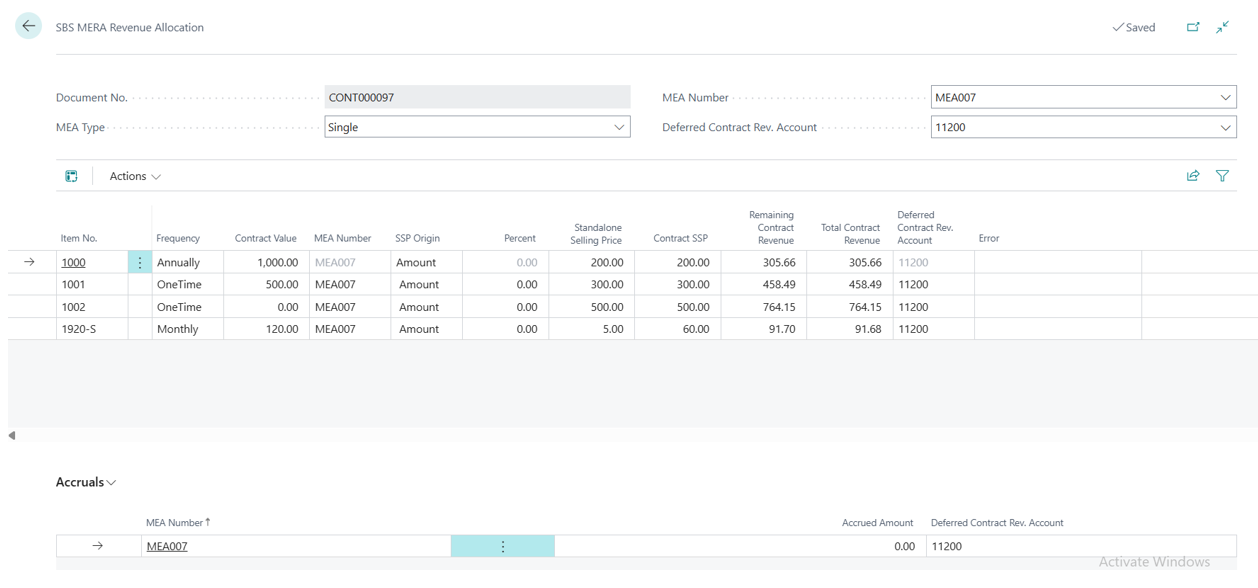Expand the MEA Number dropdown
The height and width of the screenshot is (588, 1258).
click(x=1225, y=98)
